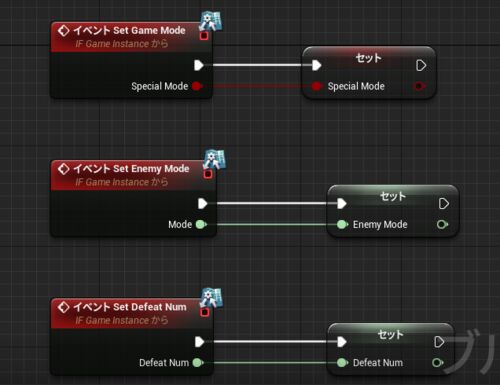Screen dimensions: 500x385
Task: Select the Set Enemy Mode event node title
Action: point(131,169)
